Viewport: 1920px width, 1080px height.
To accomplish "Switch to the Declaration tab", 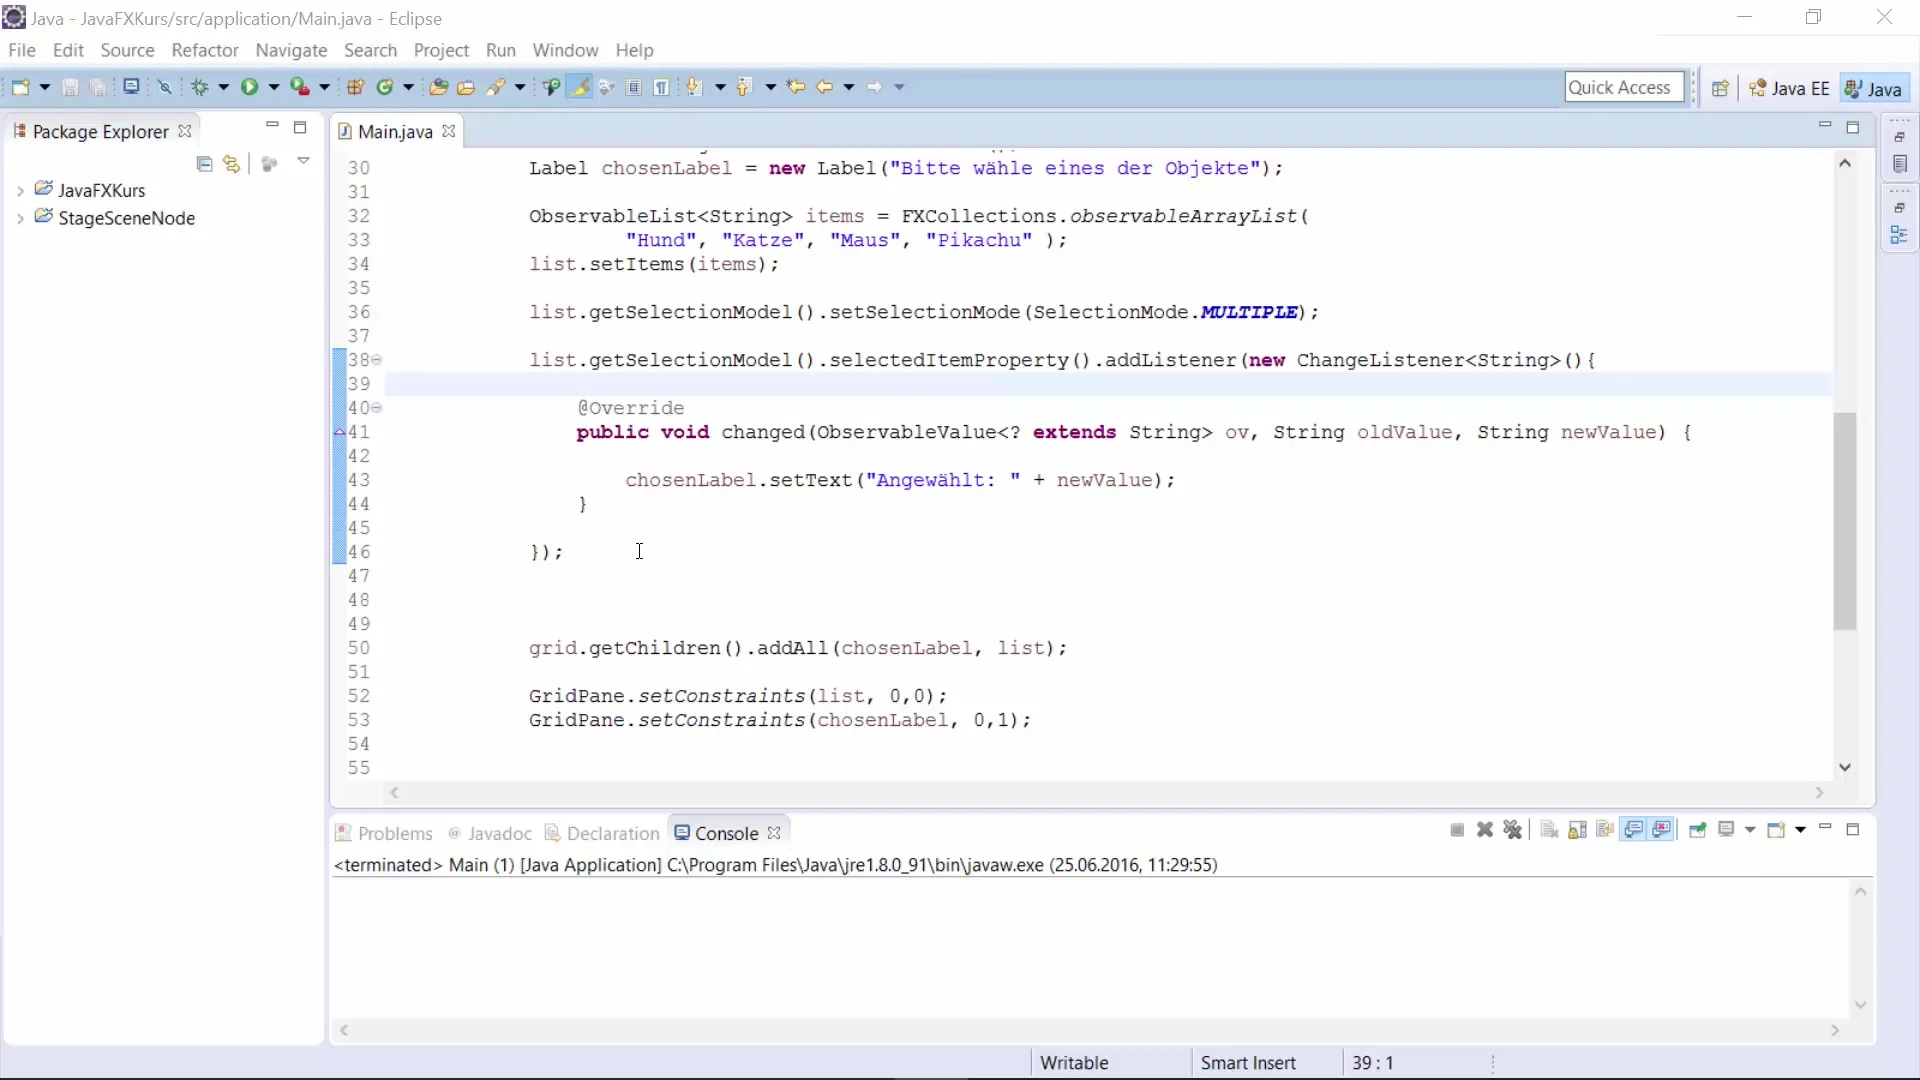I will coord(602,833).
